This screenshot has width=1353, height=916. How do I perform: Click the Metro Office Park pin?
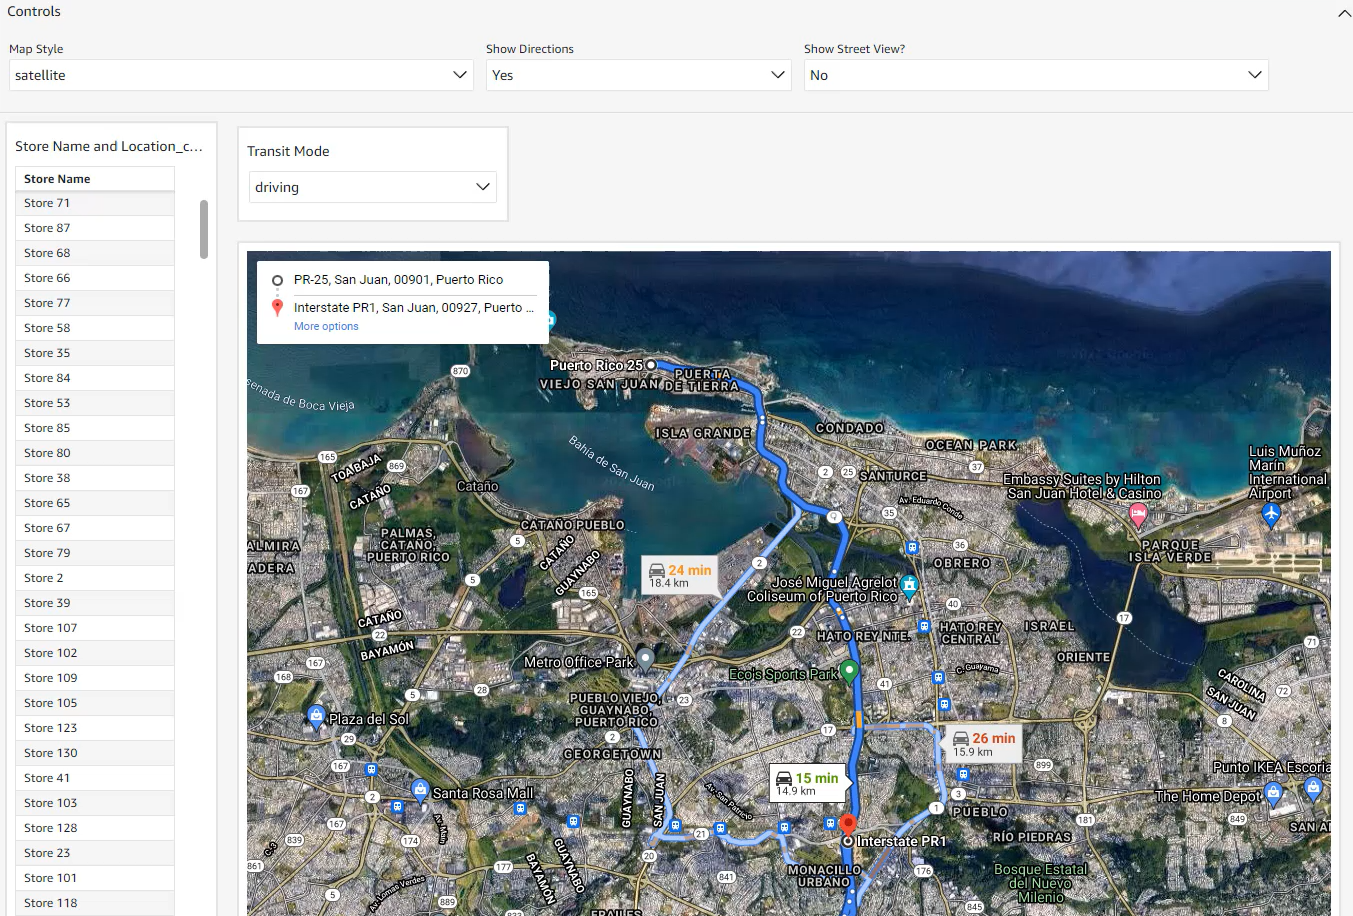click(645, 659)
